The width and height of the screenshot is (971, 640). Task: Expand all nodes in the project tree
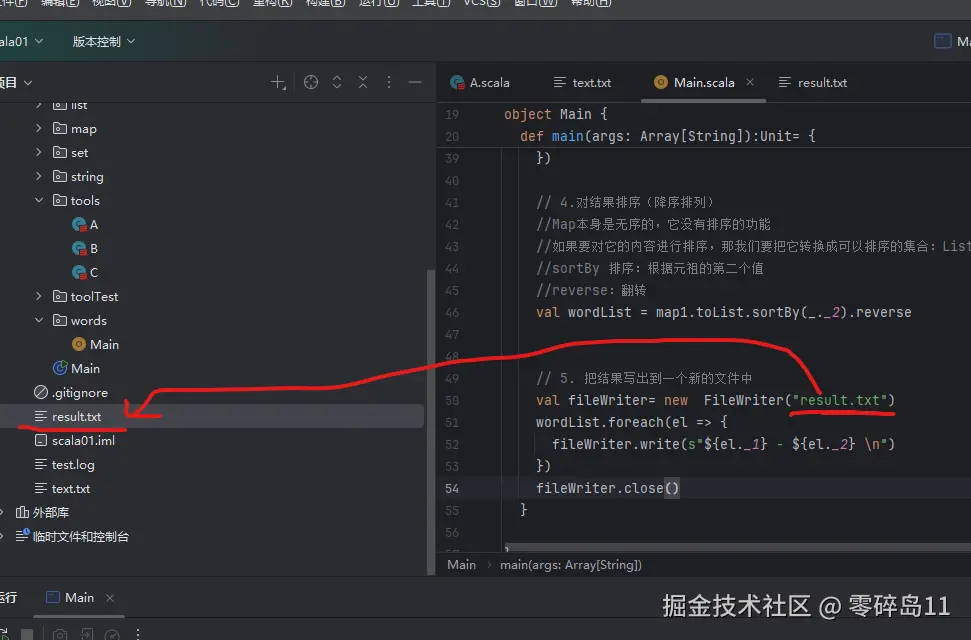click(x=337, y=82)
